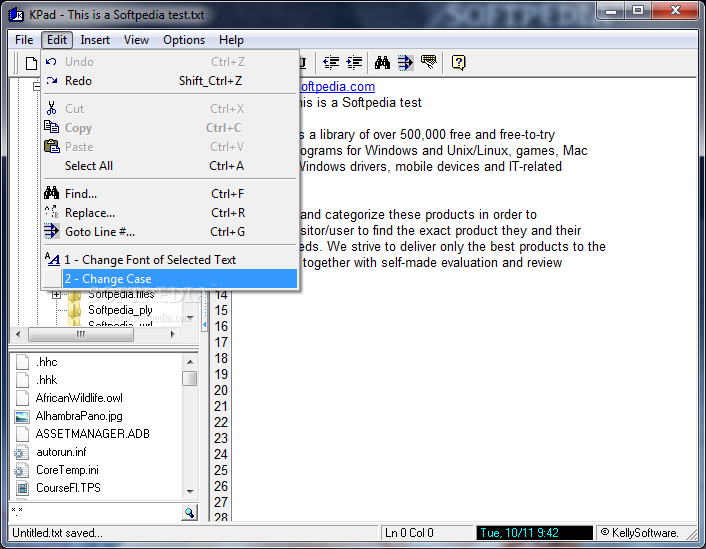Screen dimensions: 706x549
Task: Click the Cut entry in Edit menu
Action: coord(170,109)
